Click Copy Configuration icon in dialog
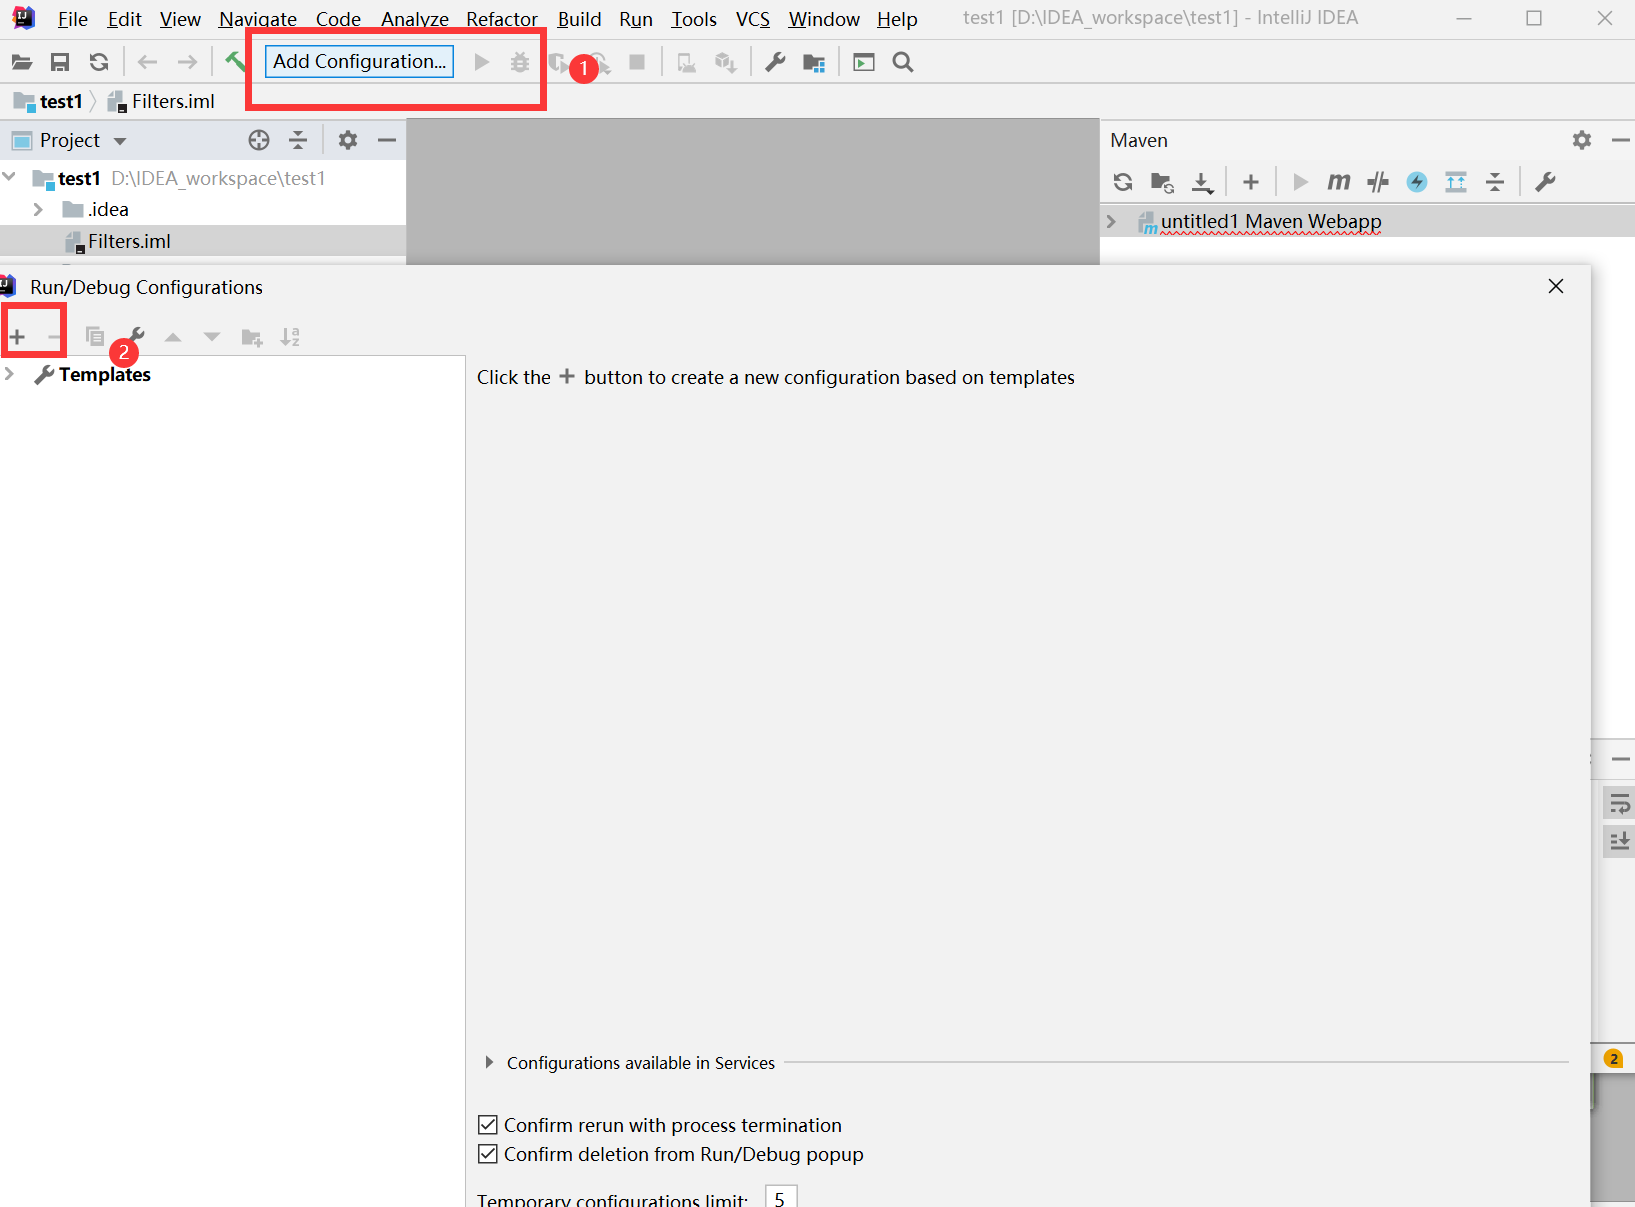Viewport: 1635px width, 1207px height. click(x=95, y=337)
